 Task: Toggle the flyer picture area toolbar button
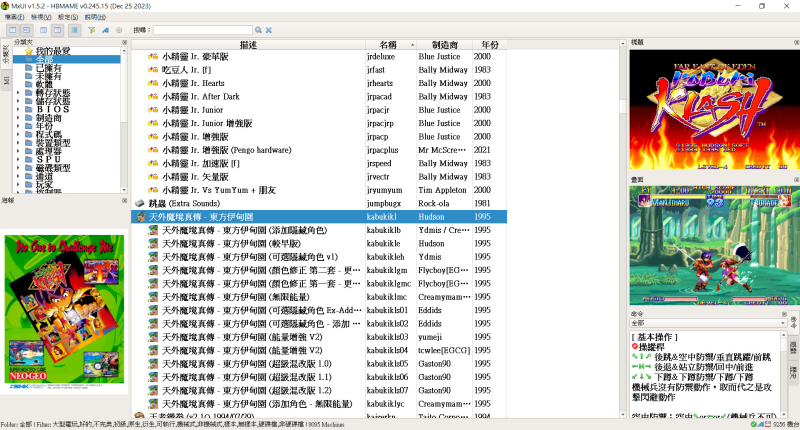coord(27,30)
